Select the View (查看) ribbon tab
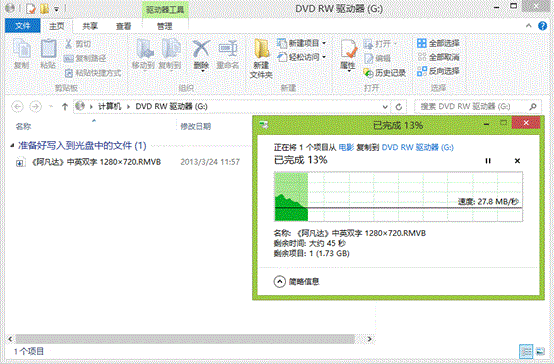Image resolution: width=554 pixels, height=364 pixels. tap(123, 26)
